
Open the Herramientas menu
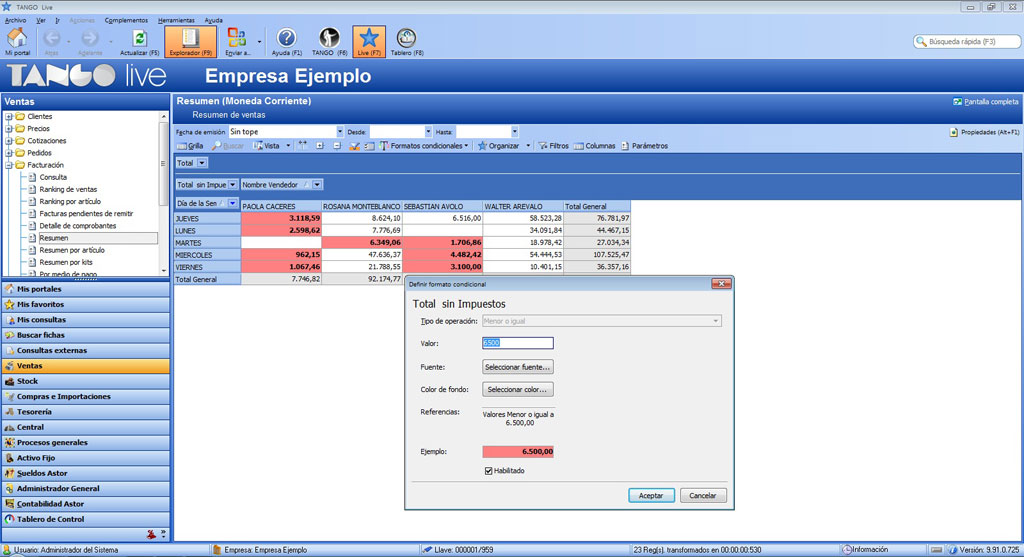pyautogui.click(x=176, y=20)
